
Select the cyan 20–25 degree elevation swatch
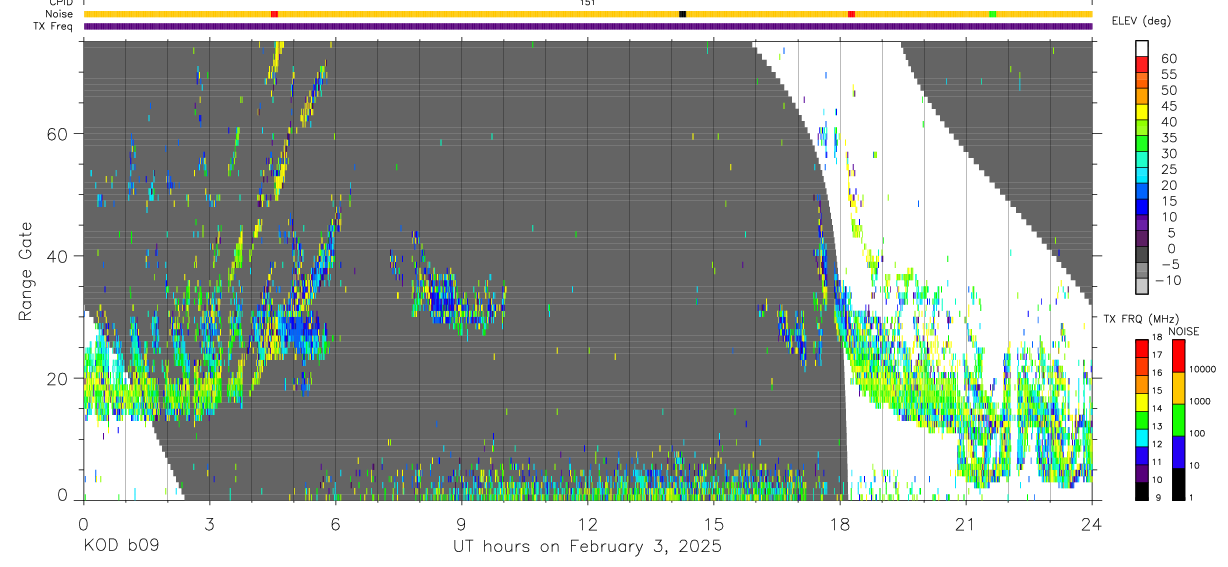(x=1142, y=175)
